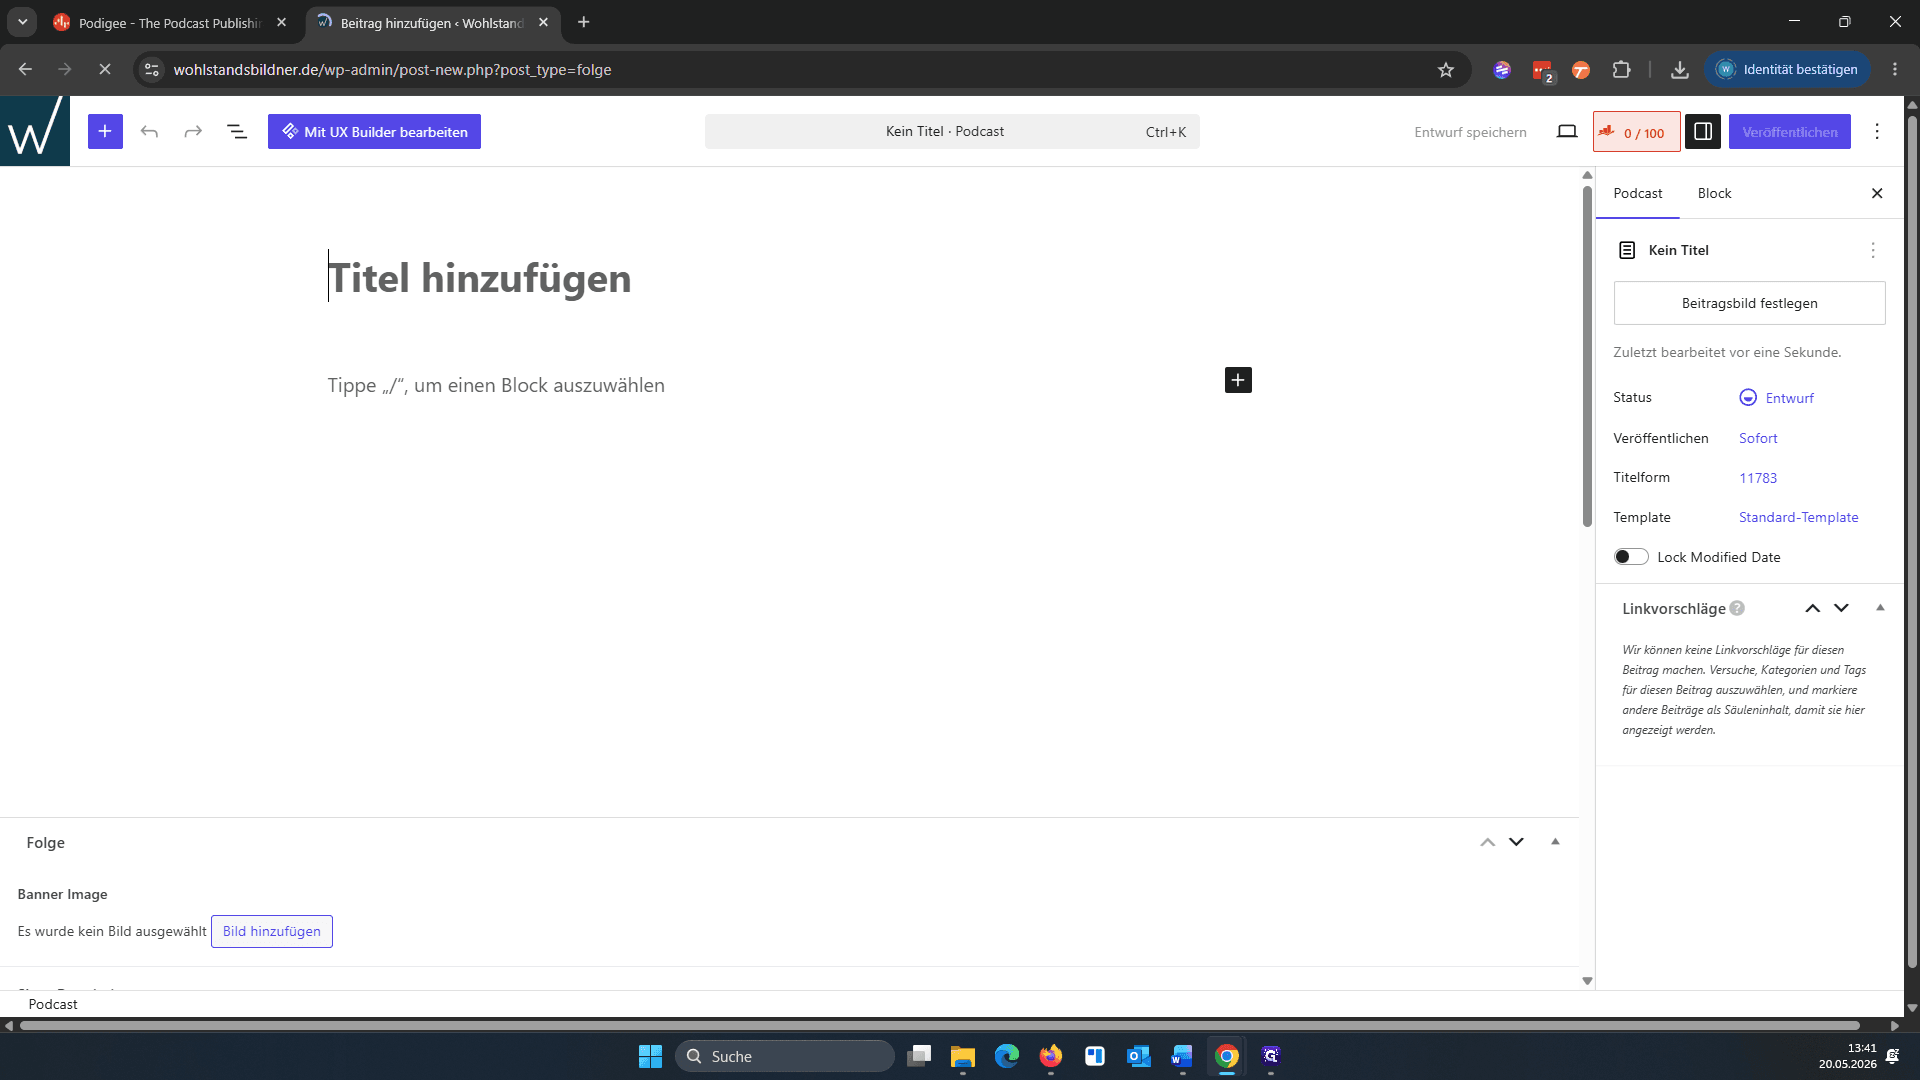Open the Chrome extensions puzzle icon
The height and width of the screenshot is (1080, 1920).
[1621, 69]
